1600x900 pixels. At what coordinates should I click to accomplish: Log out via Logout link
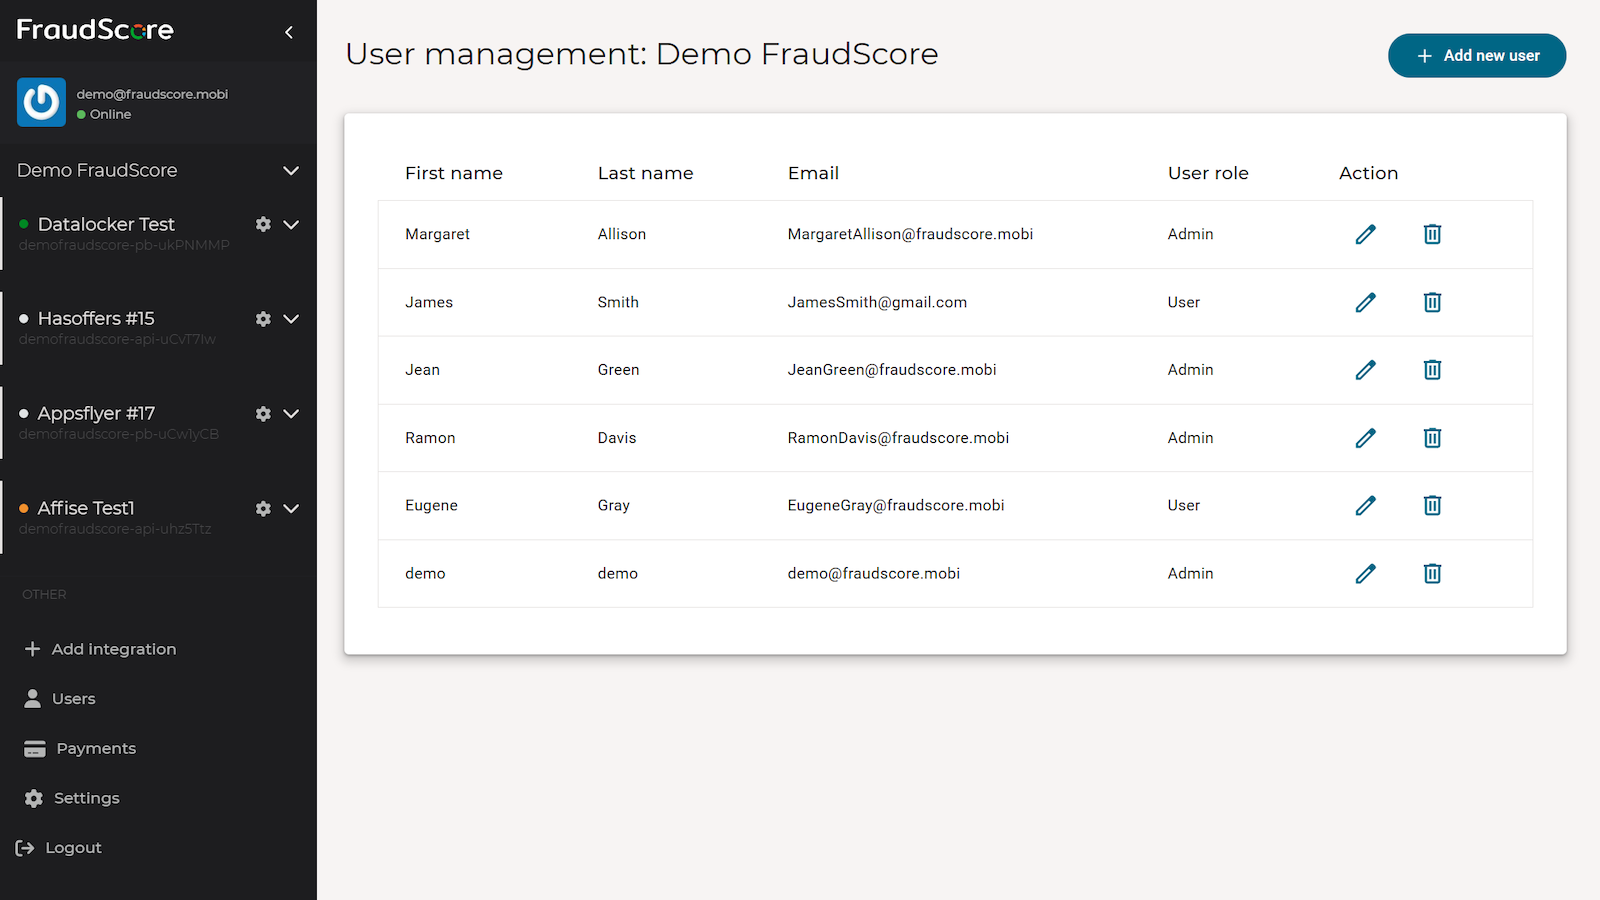(x=59, y=848)
